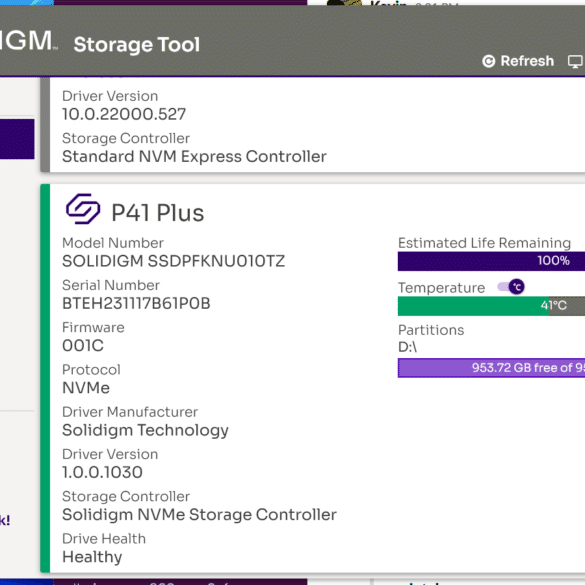Click the Refresh button label

[x=527, y=61]
